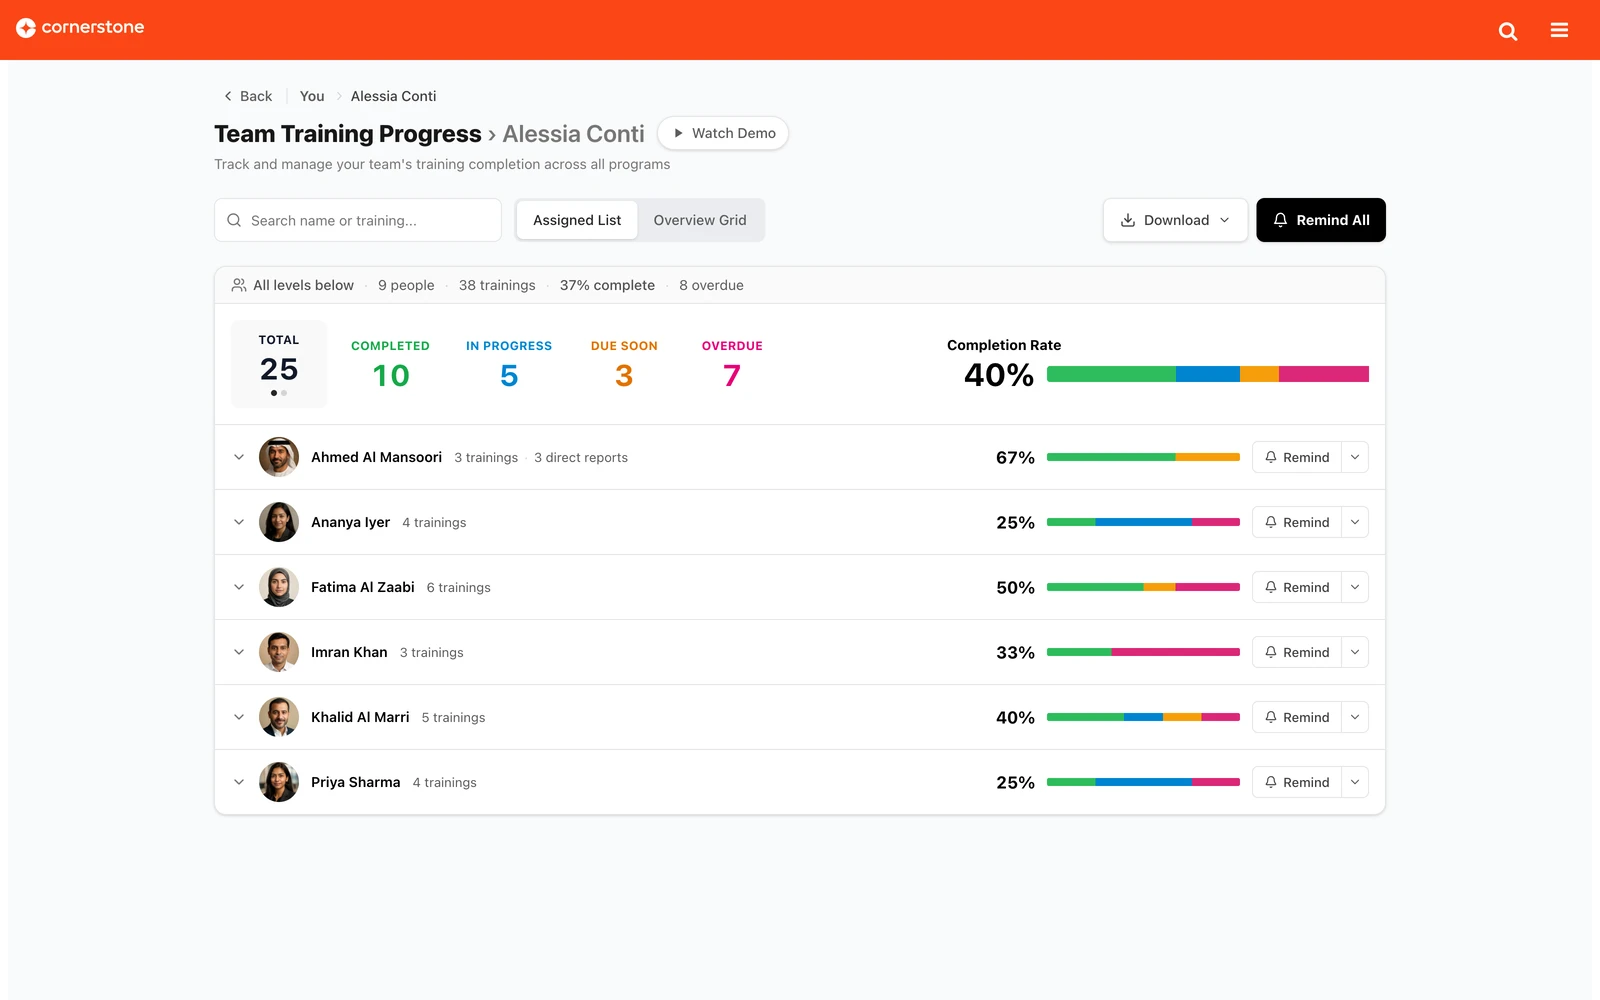Open remind options arrow for Imran Khan
The width and height of the screenshot is (1600, 1000).
[1355, 652]
